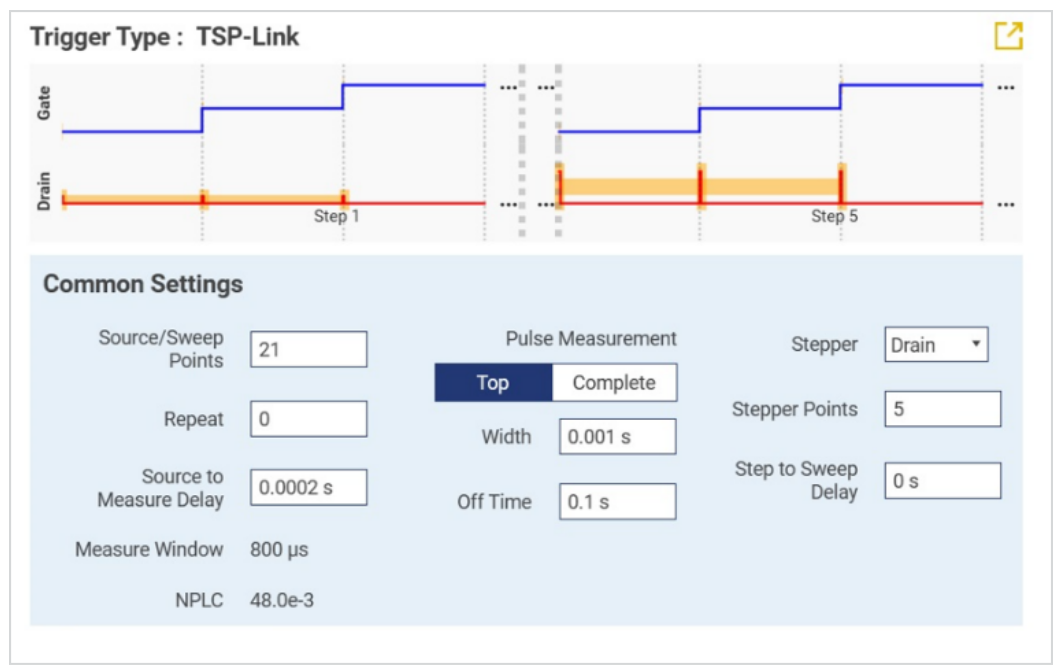The image size is (1063, 670).
Task: Click the NPLC value 48.0e-3
Action: 281,601
